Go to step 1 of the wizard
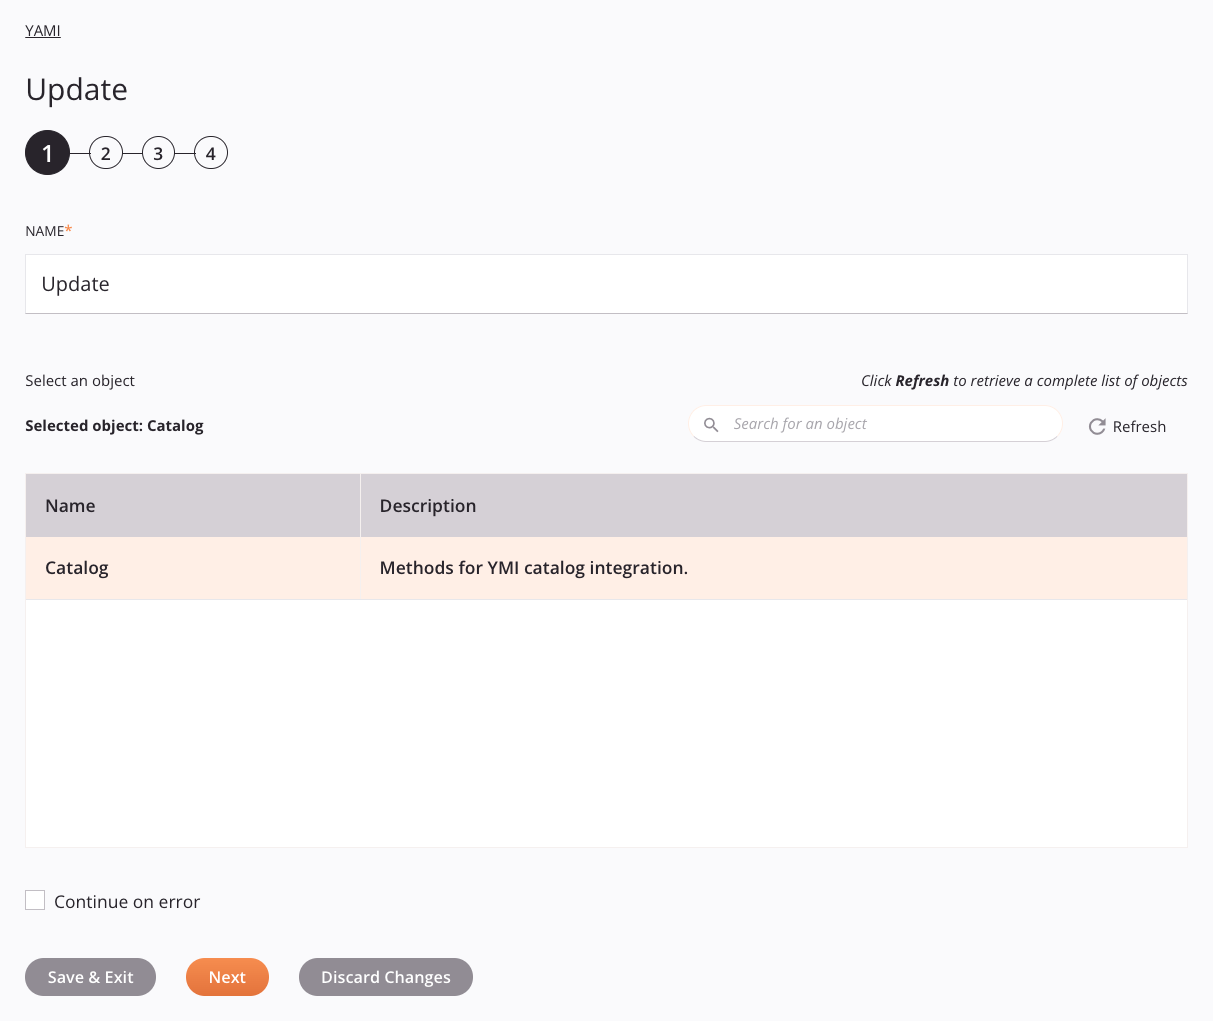1213x1021 pixels. [47, 153]
